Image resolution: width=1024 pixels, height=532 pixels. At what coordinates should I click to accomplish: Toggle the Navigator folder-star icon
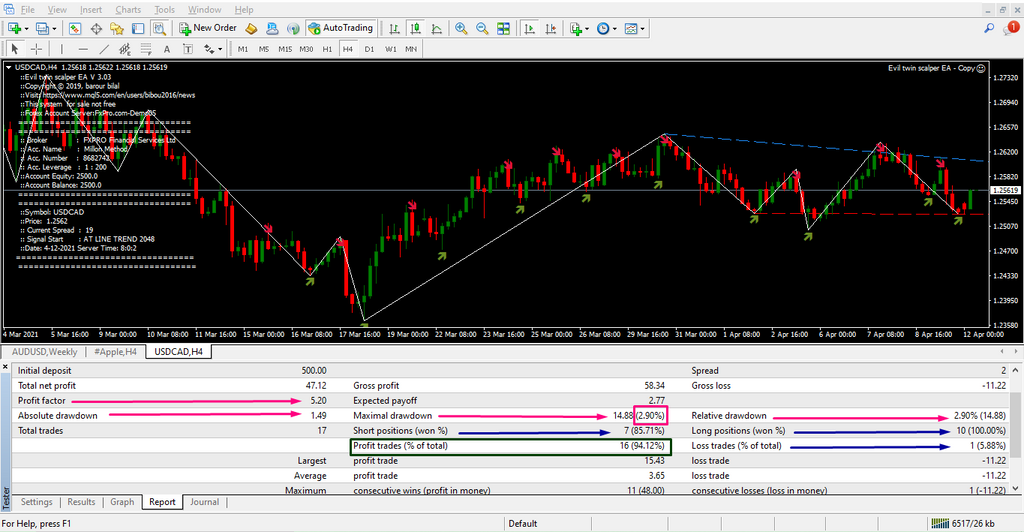click(117, 28)
